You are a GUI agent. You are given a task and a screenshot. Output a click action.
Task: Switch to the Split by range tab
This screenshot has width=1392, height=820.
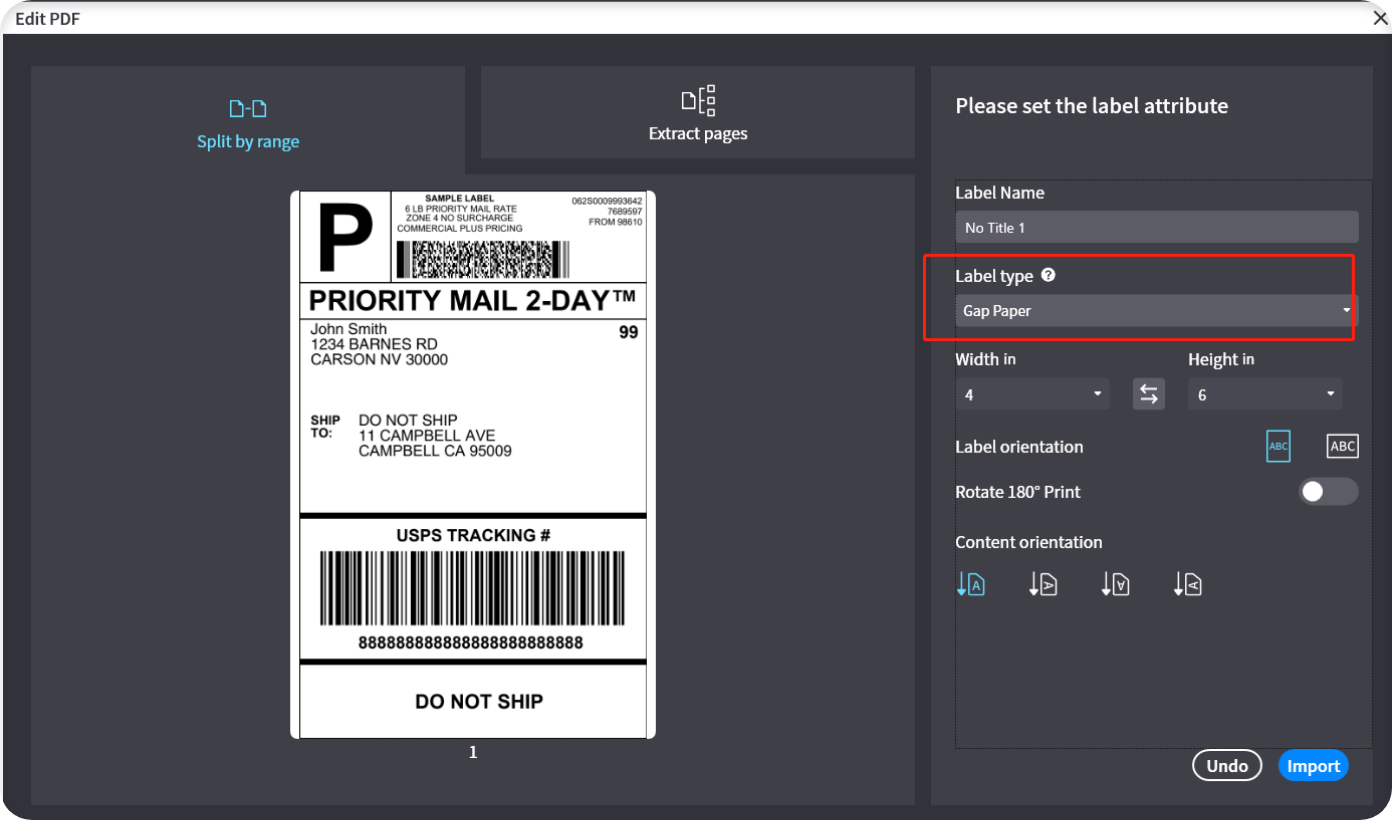[248, 121]
